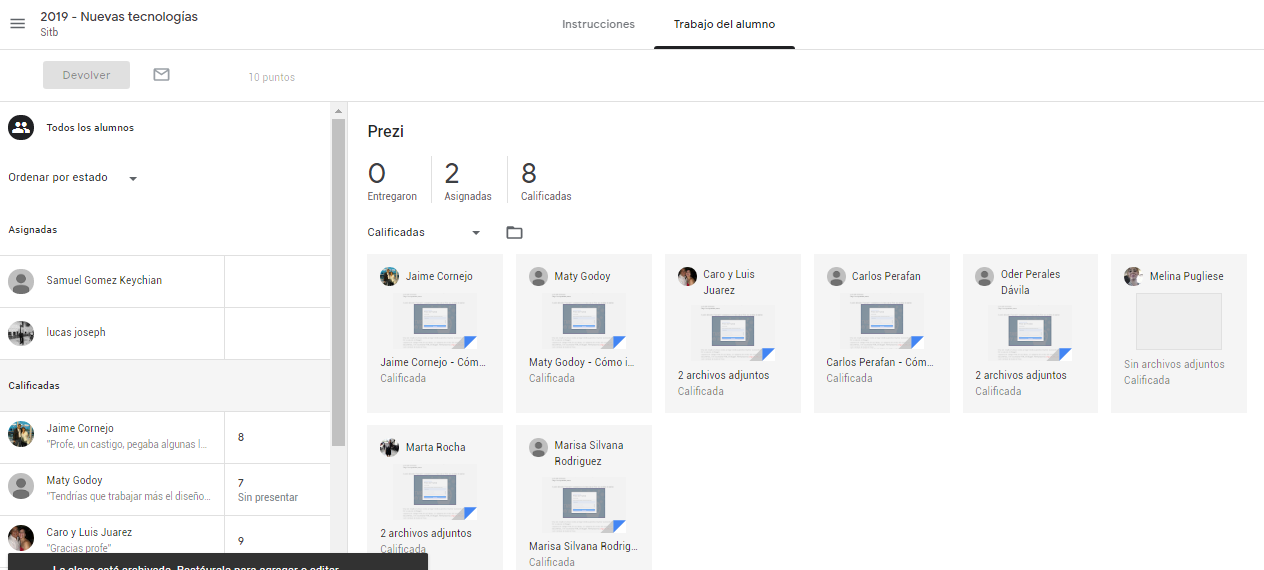1264x570 pixels.
Task: Open Marisa Silvana Rodriguez's document thumbnail
Action: tap(583, 506)
